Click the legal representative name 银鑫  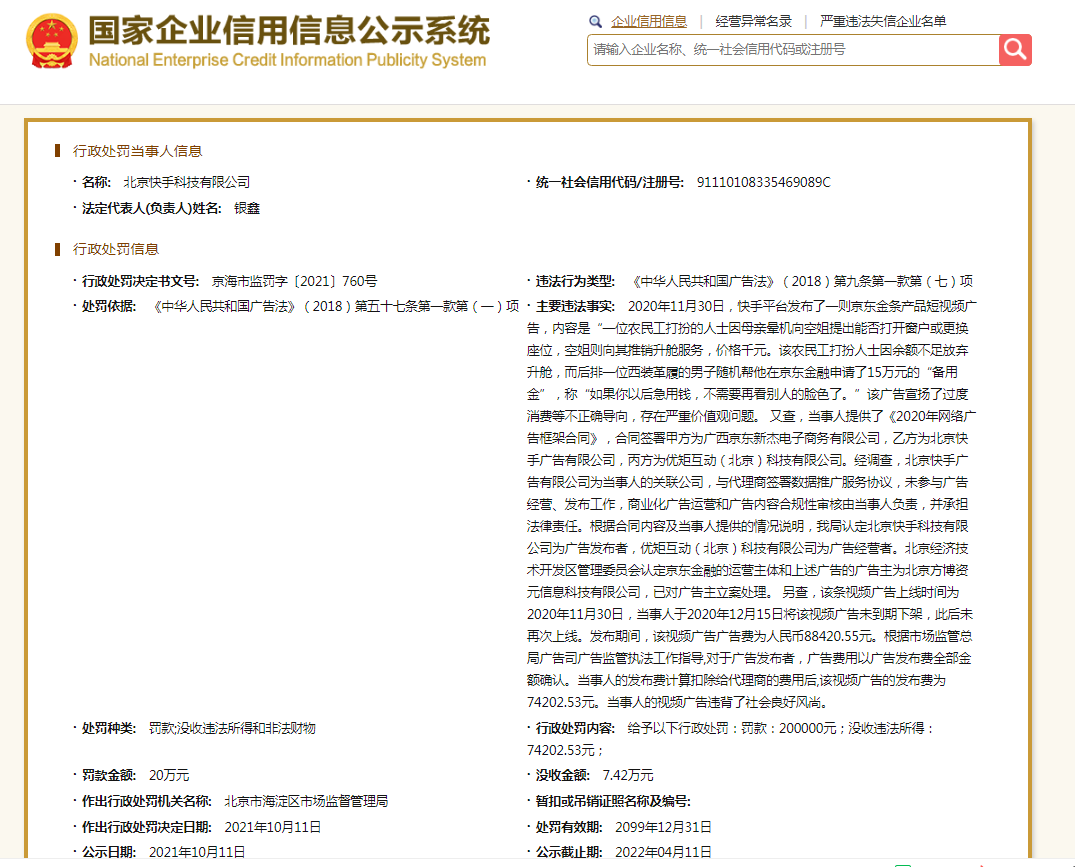[x=247, y=208]
